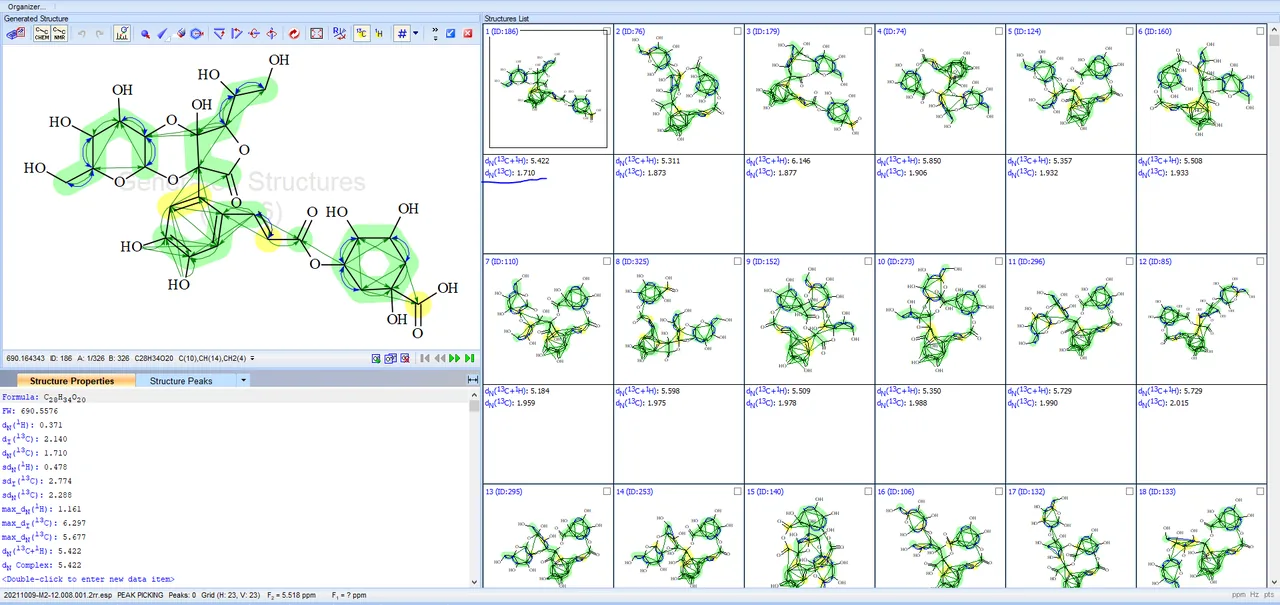This screenshot has height=605, width=1280.
Task: Toggle 1H shift display
Action: coord(379,33)
